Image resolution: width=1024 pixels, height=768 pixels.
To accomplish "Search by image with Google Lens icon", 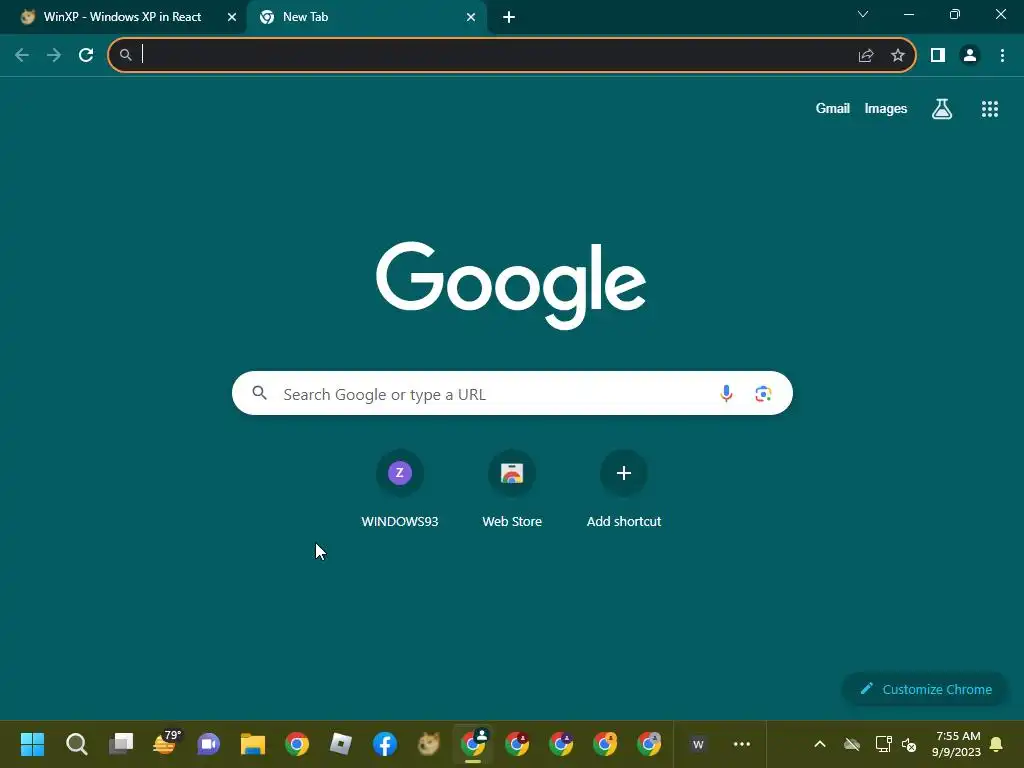I will pyautogui.click(x=763, y=394).
